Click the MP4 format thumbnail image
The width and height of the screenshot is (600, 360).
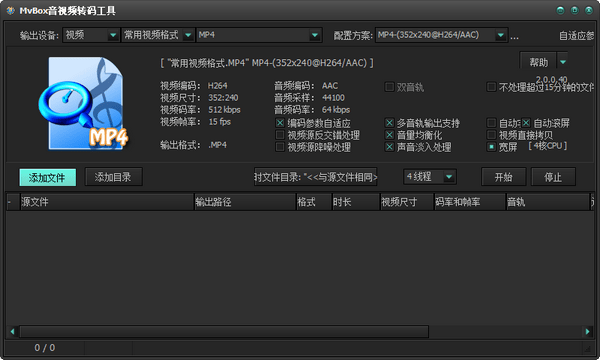[x=84, y=103]
